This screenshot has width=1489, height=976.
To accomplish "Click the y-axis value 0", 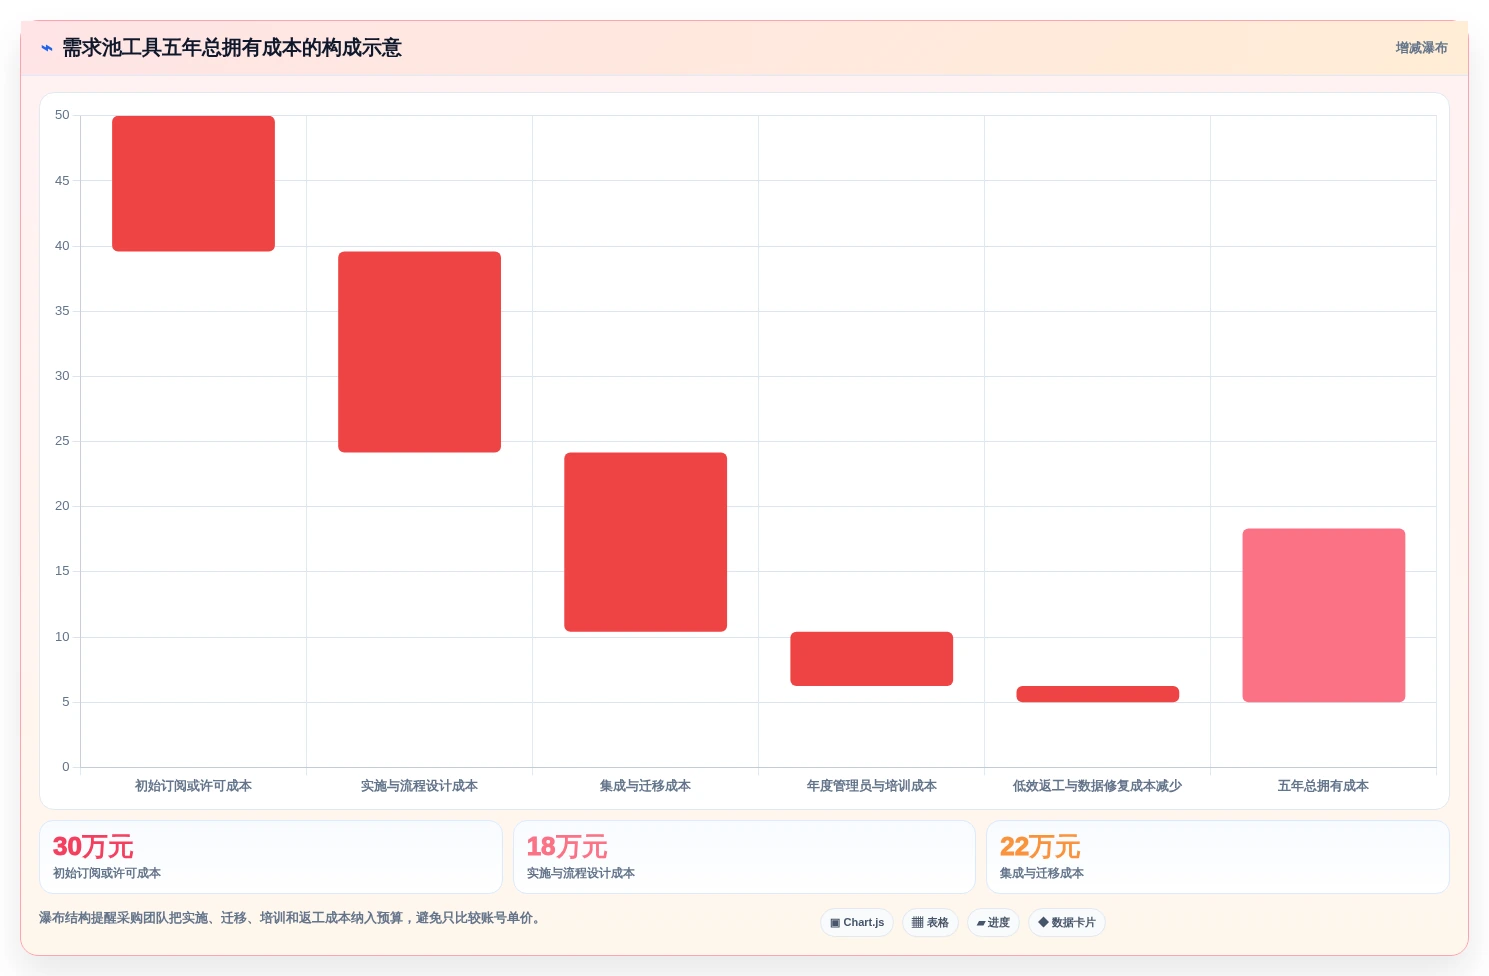I will pyautogui.click(x=66, y=767).
